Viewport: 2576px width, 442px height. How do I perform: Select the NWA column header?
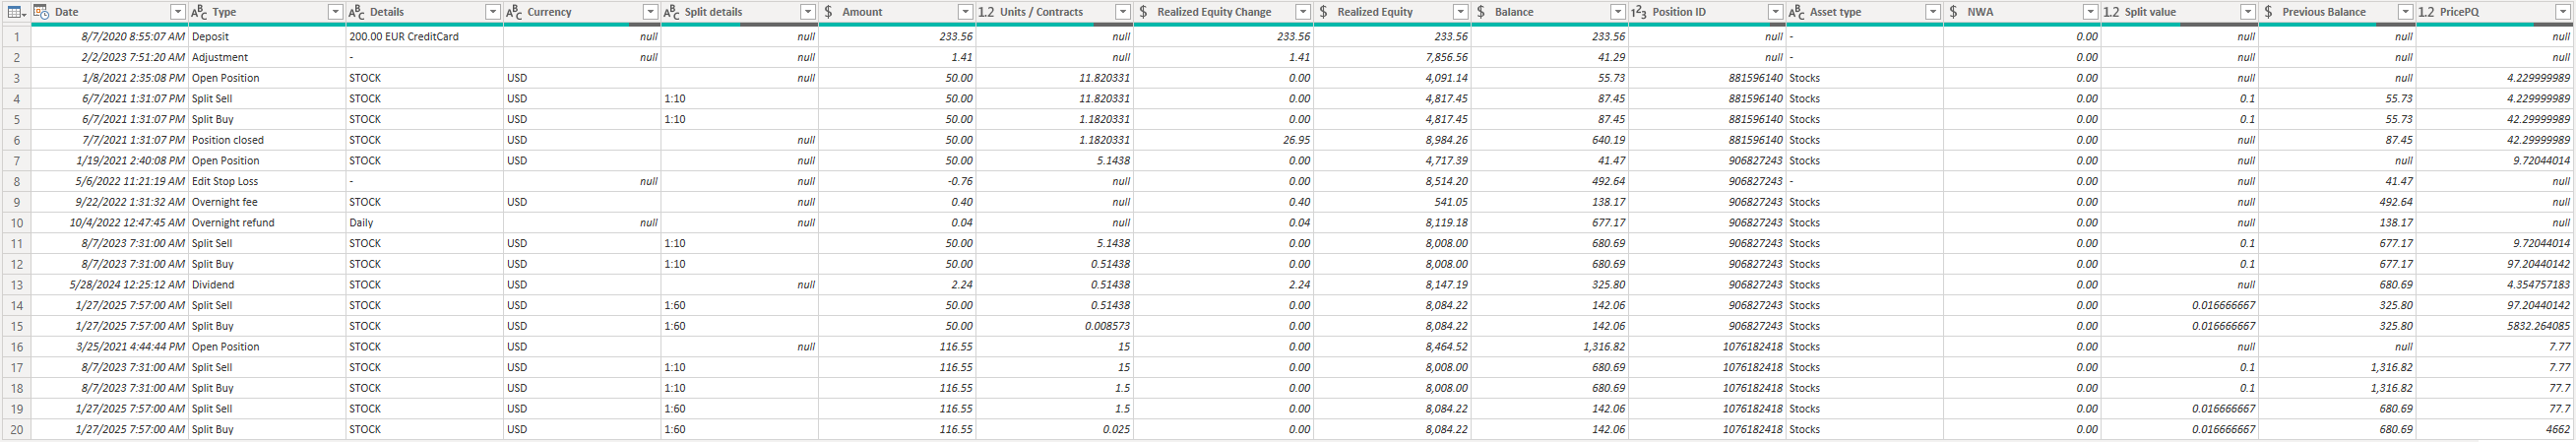(x=2021, y=12)
